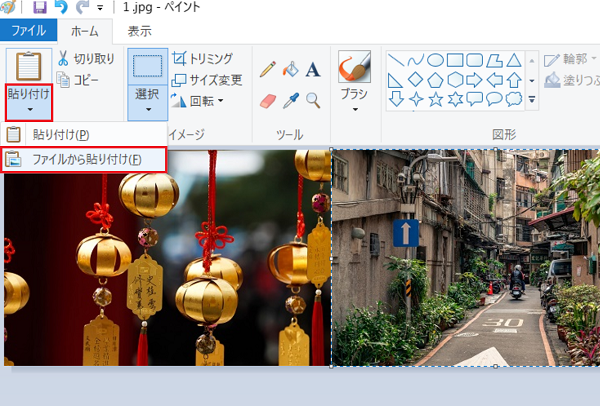Select the Eraser tool

click(267, 101)
